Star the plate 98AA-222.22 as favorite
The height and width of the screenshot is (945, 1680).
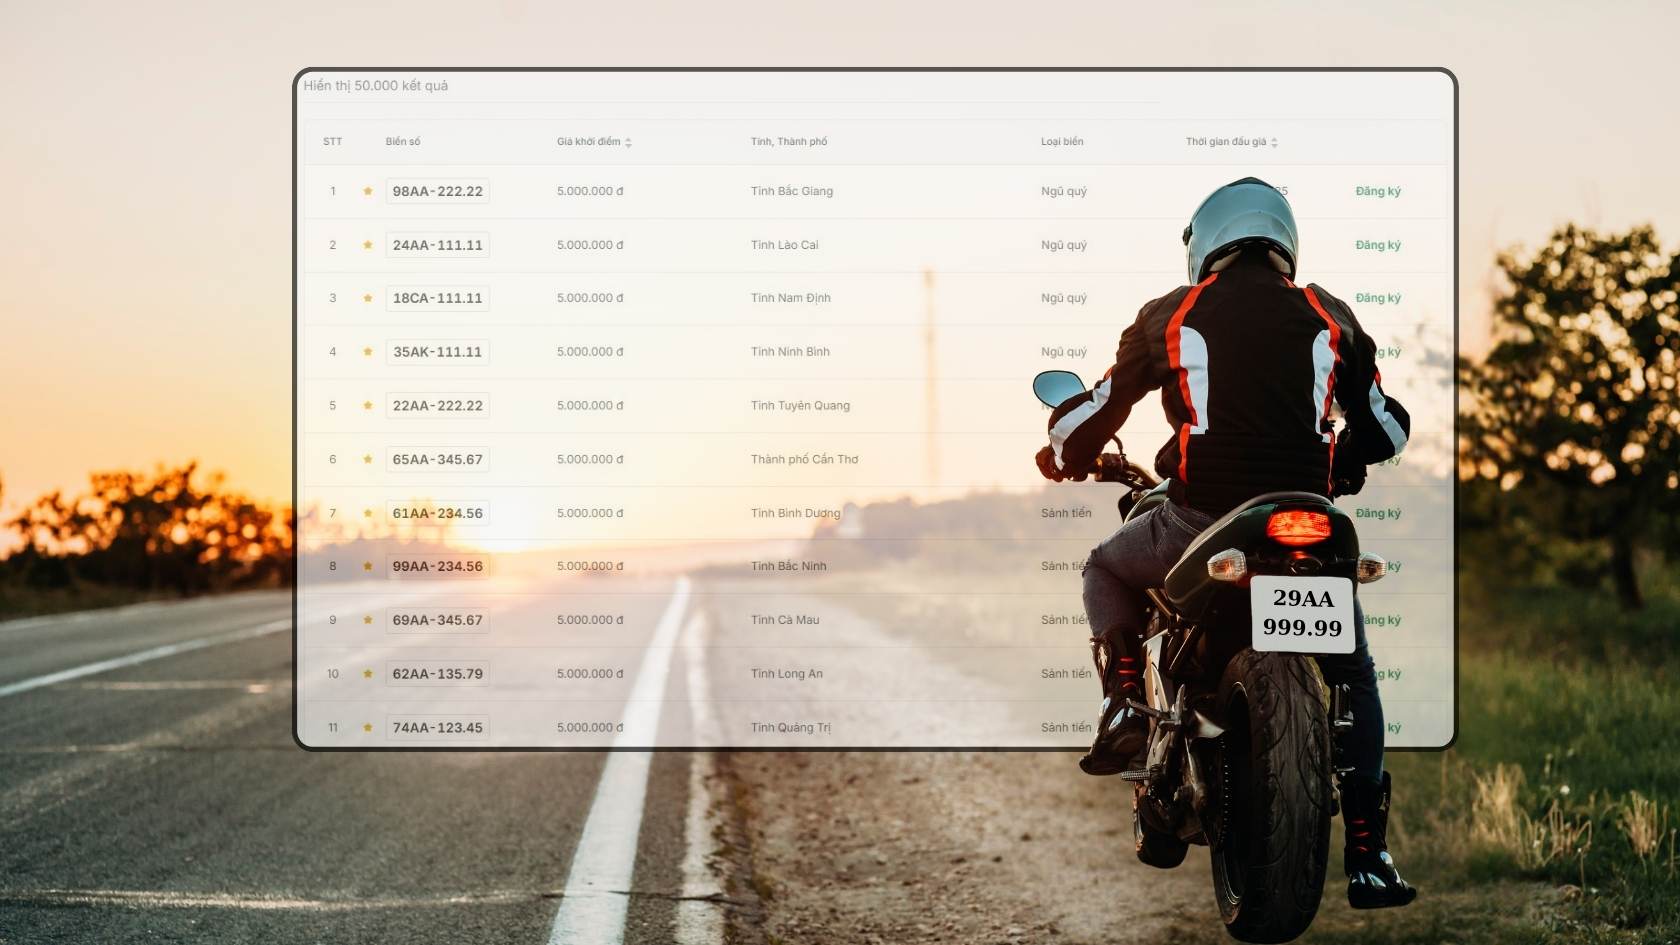click(367, 191)
